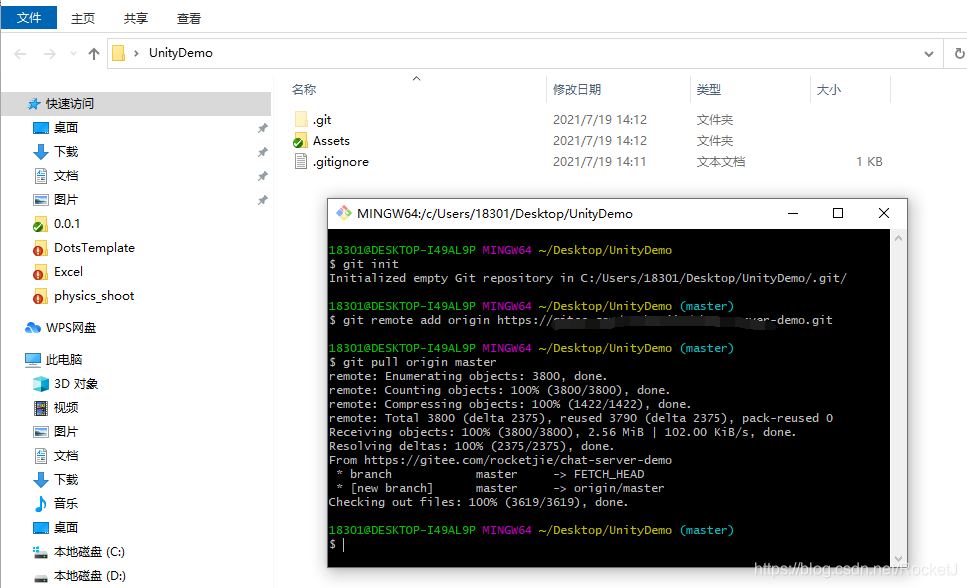Click the WPS cloud icon
This screenshot has width=967, height=588.
(x=33, y=328)
